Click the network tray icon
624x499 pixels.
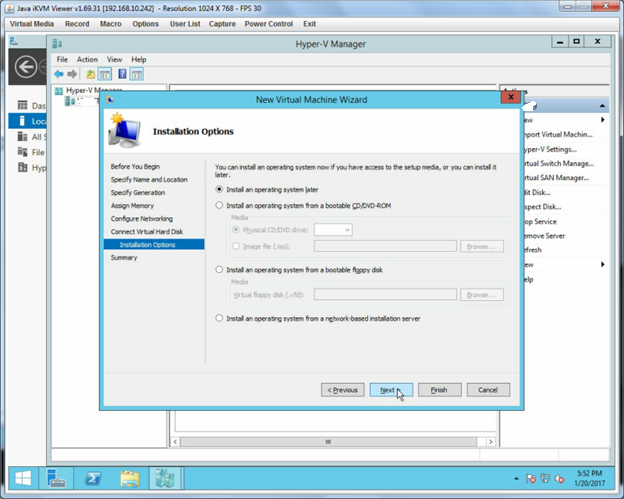[545, 478]
